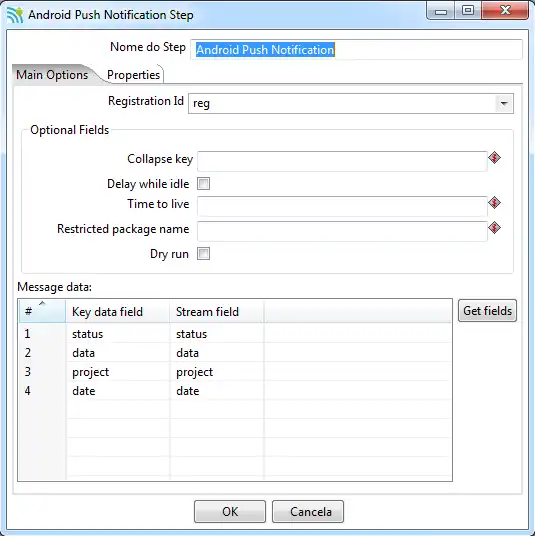Select the 'status' Stream field cell
This screenshot has height=536, width=535.
pos(217,334)
